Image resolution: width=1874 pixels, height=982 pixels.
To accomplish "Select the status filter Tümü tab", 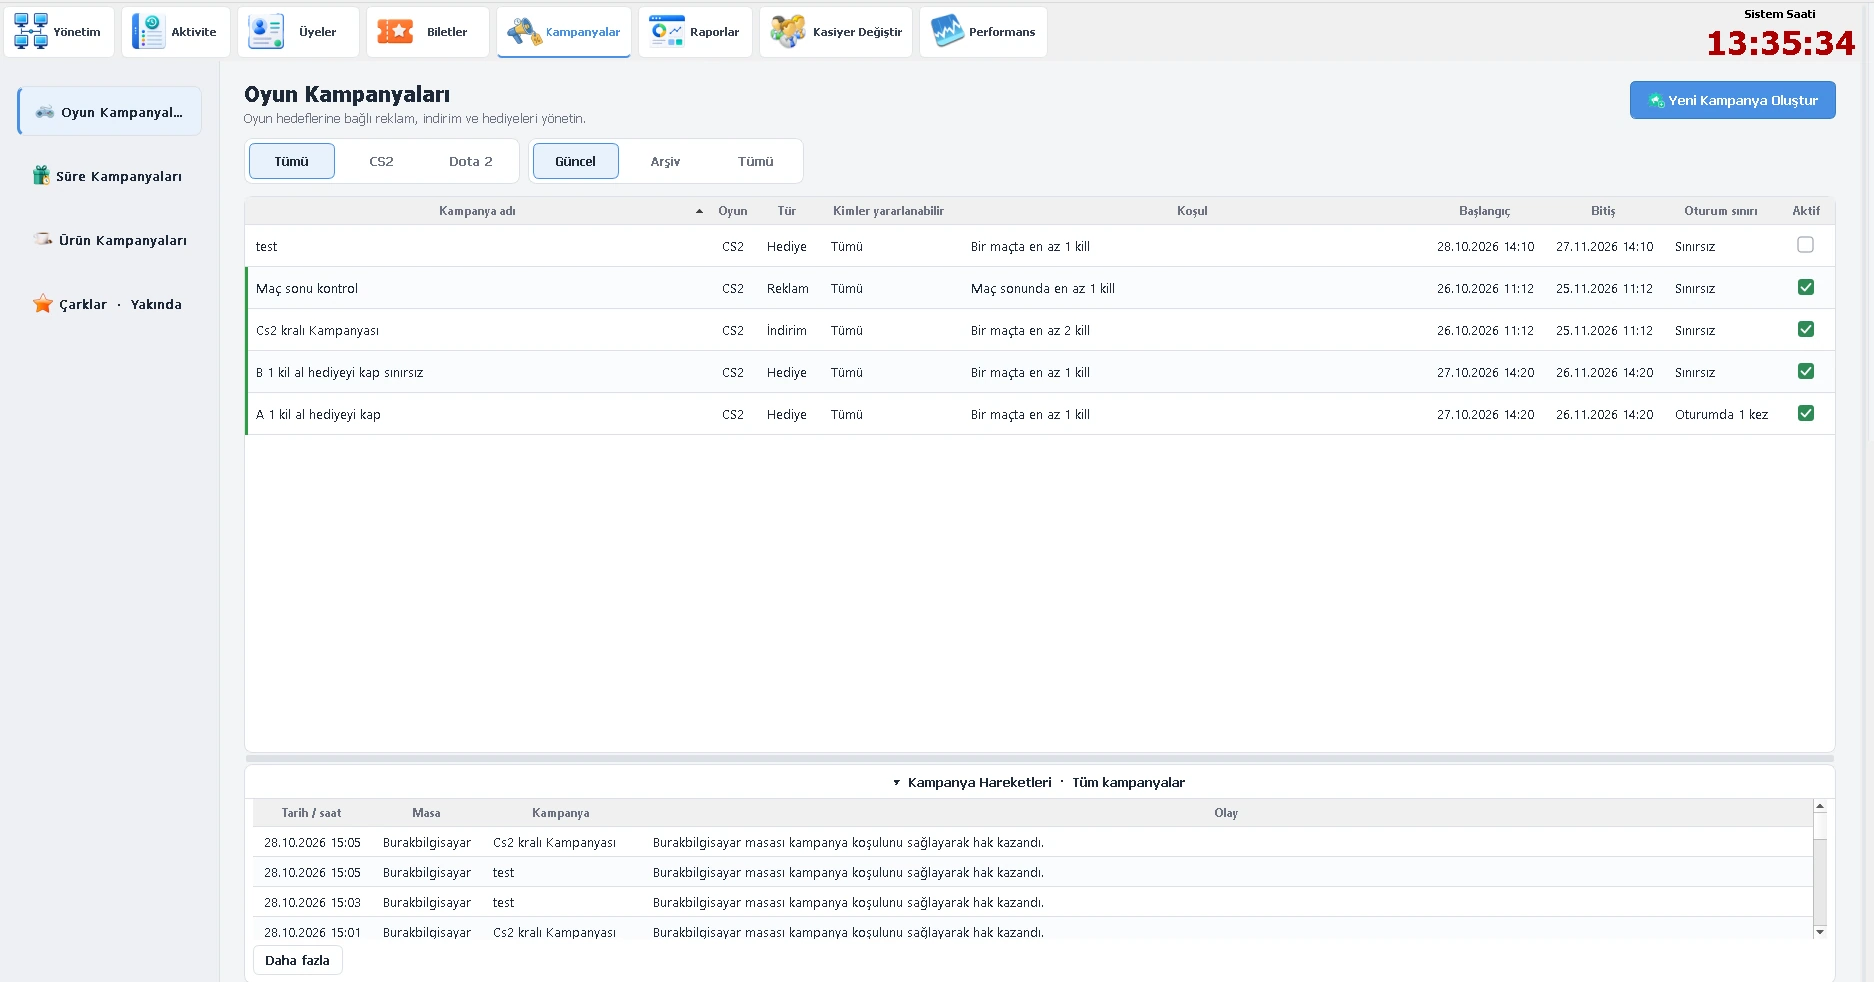I will (755, 161).
